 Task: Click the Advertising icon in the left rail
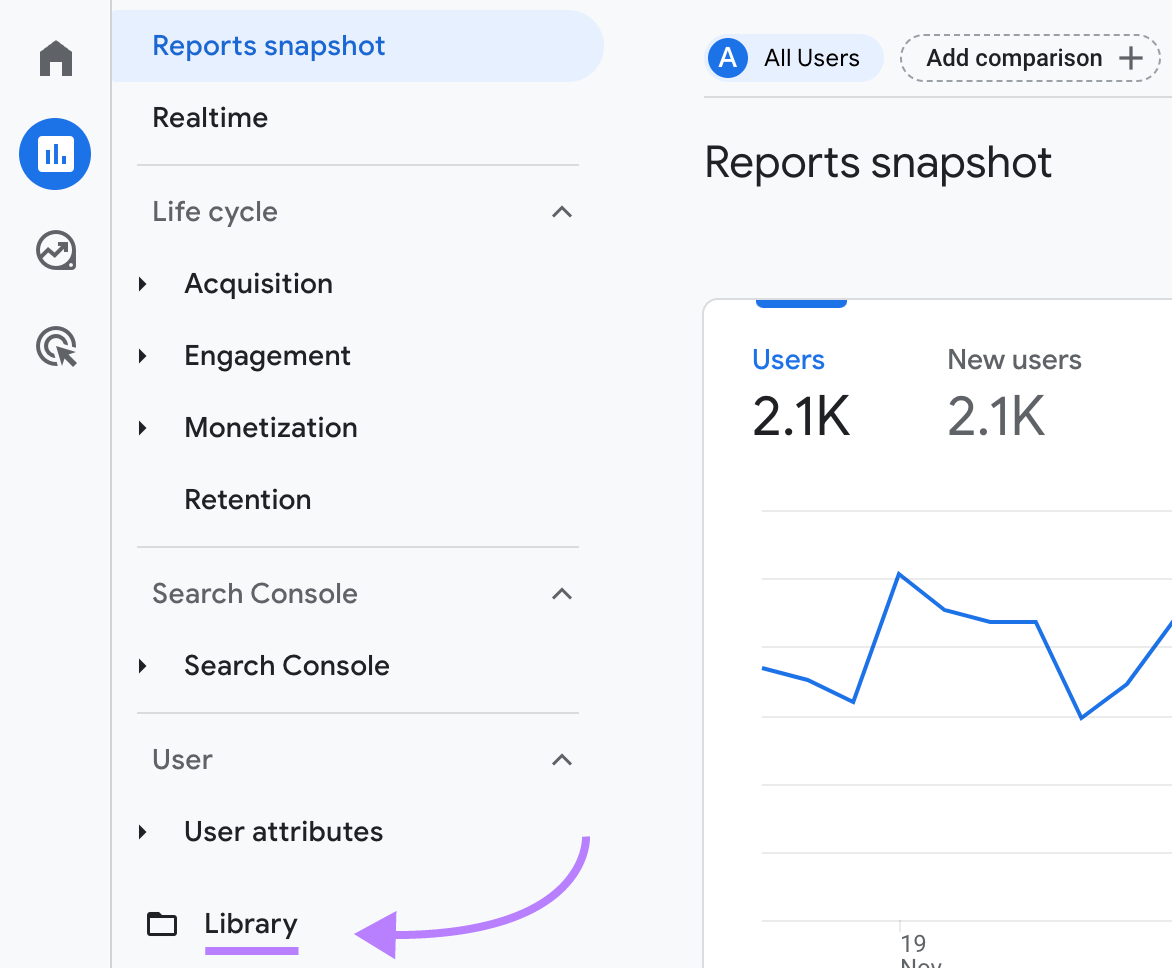pos(54,347)
